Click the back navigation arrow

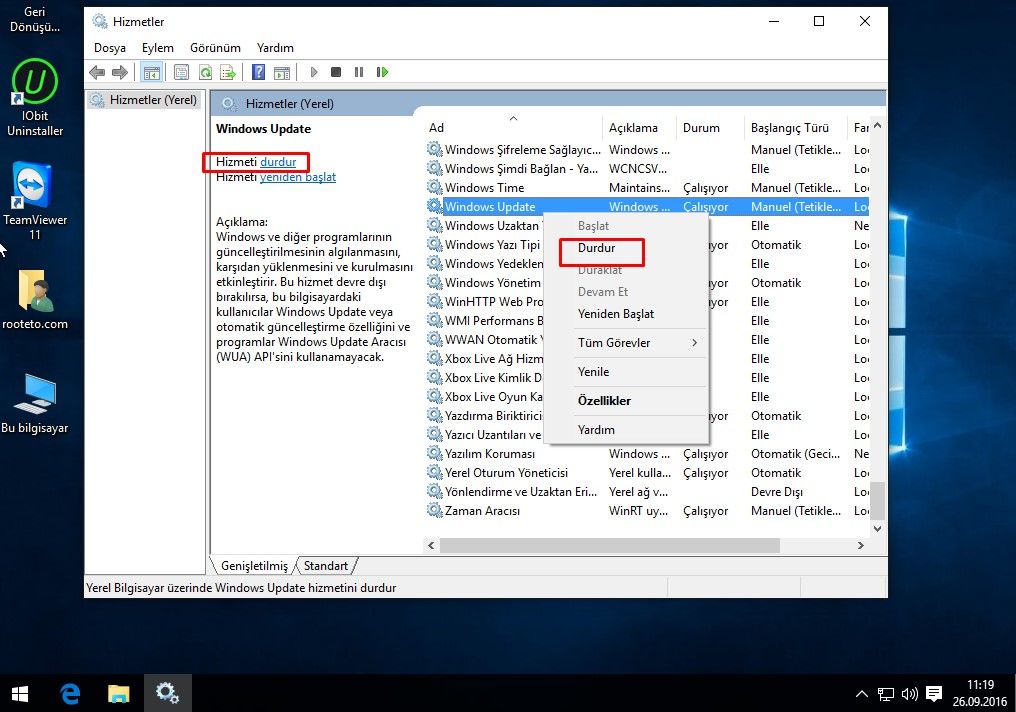(96, 72)
